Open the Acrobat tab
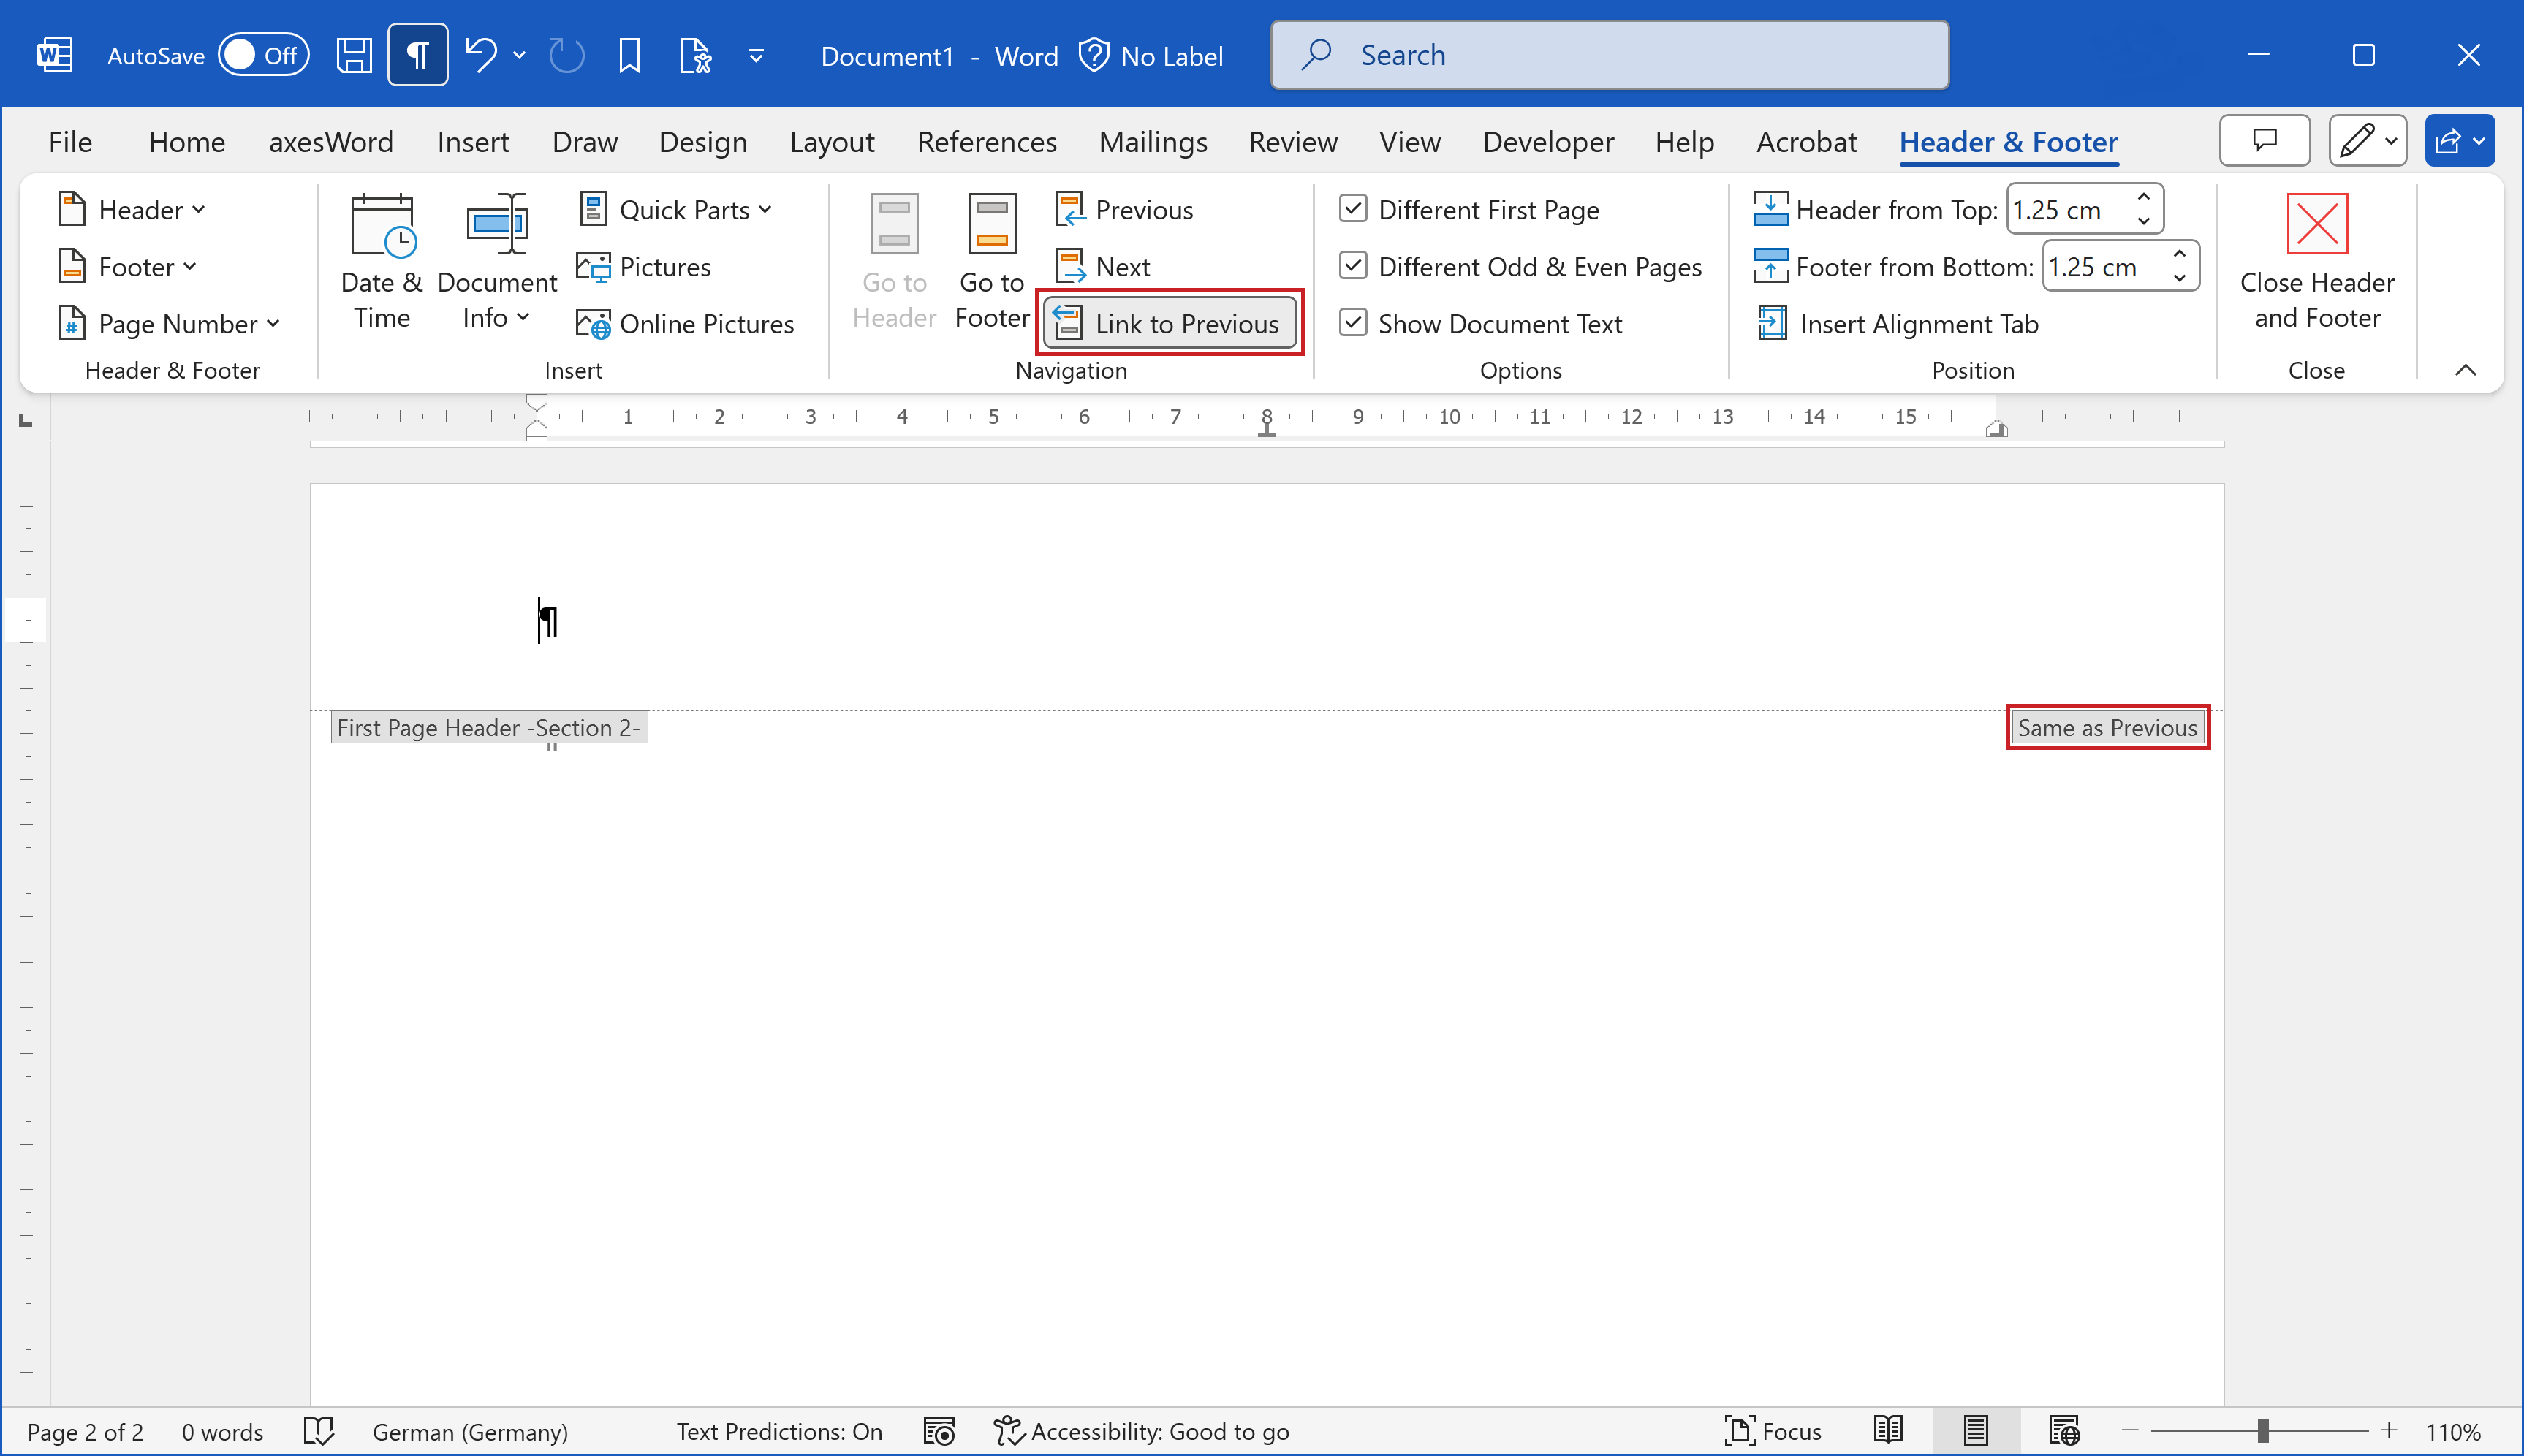 click(1806, 142)
